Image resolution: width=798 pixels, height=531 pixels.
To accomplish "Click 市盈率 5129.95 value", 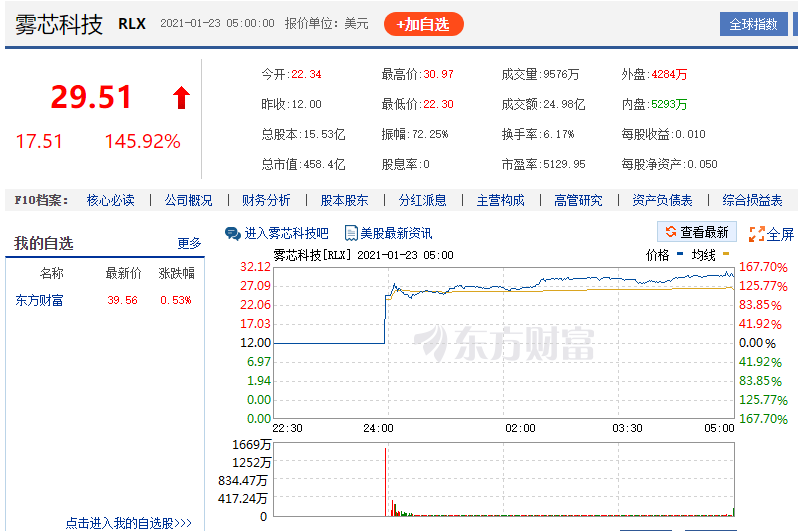I will [x=564, y=164].
